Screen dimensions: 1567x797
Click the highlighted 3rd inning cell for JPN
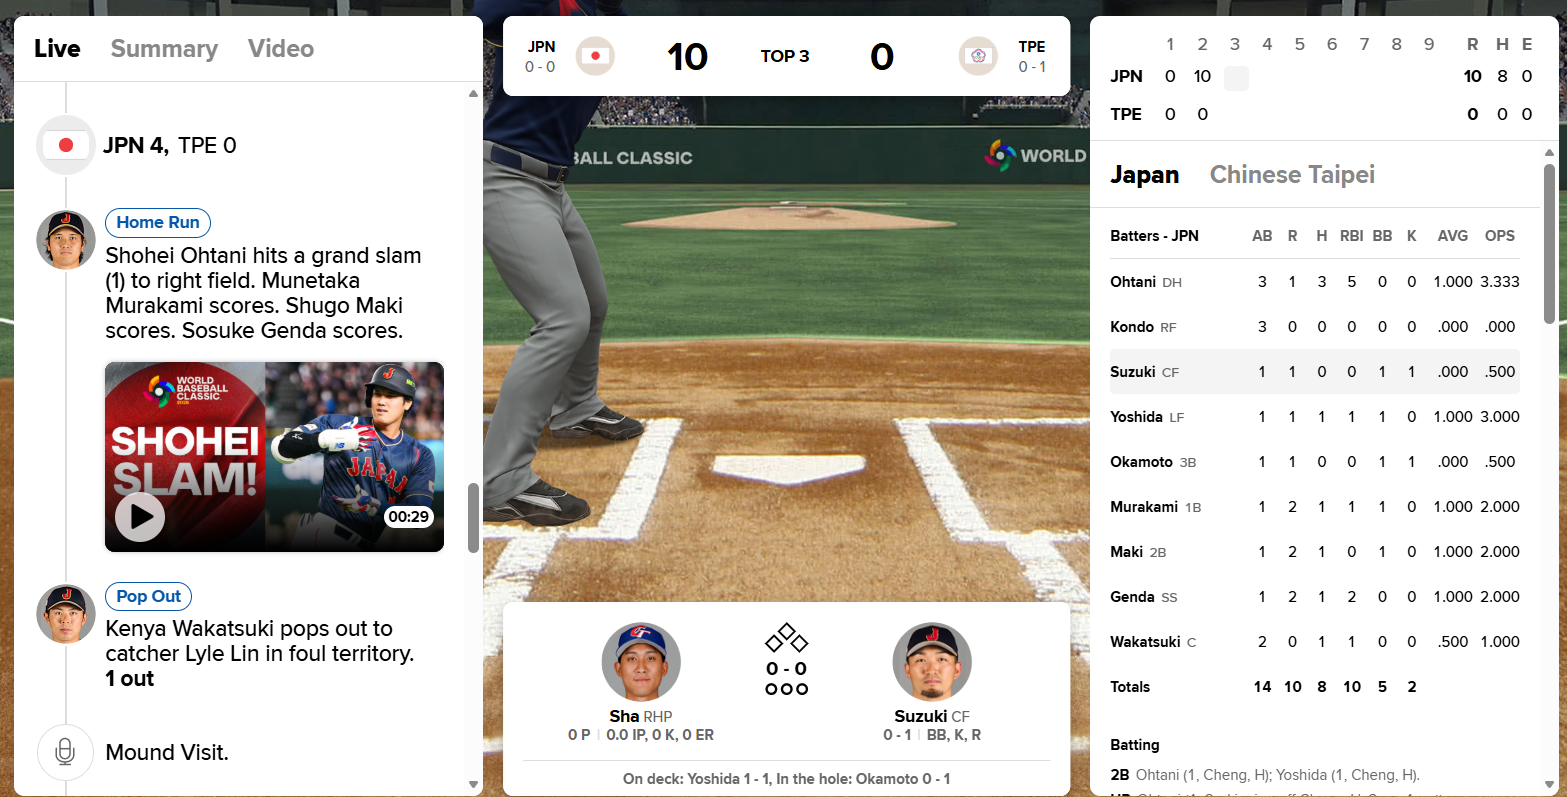(x=1236, y=78)
